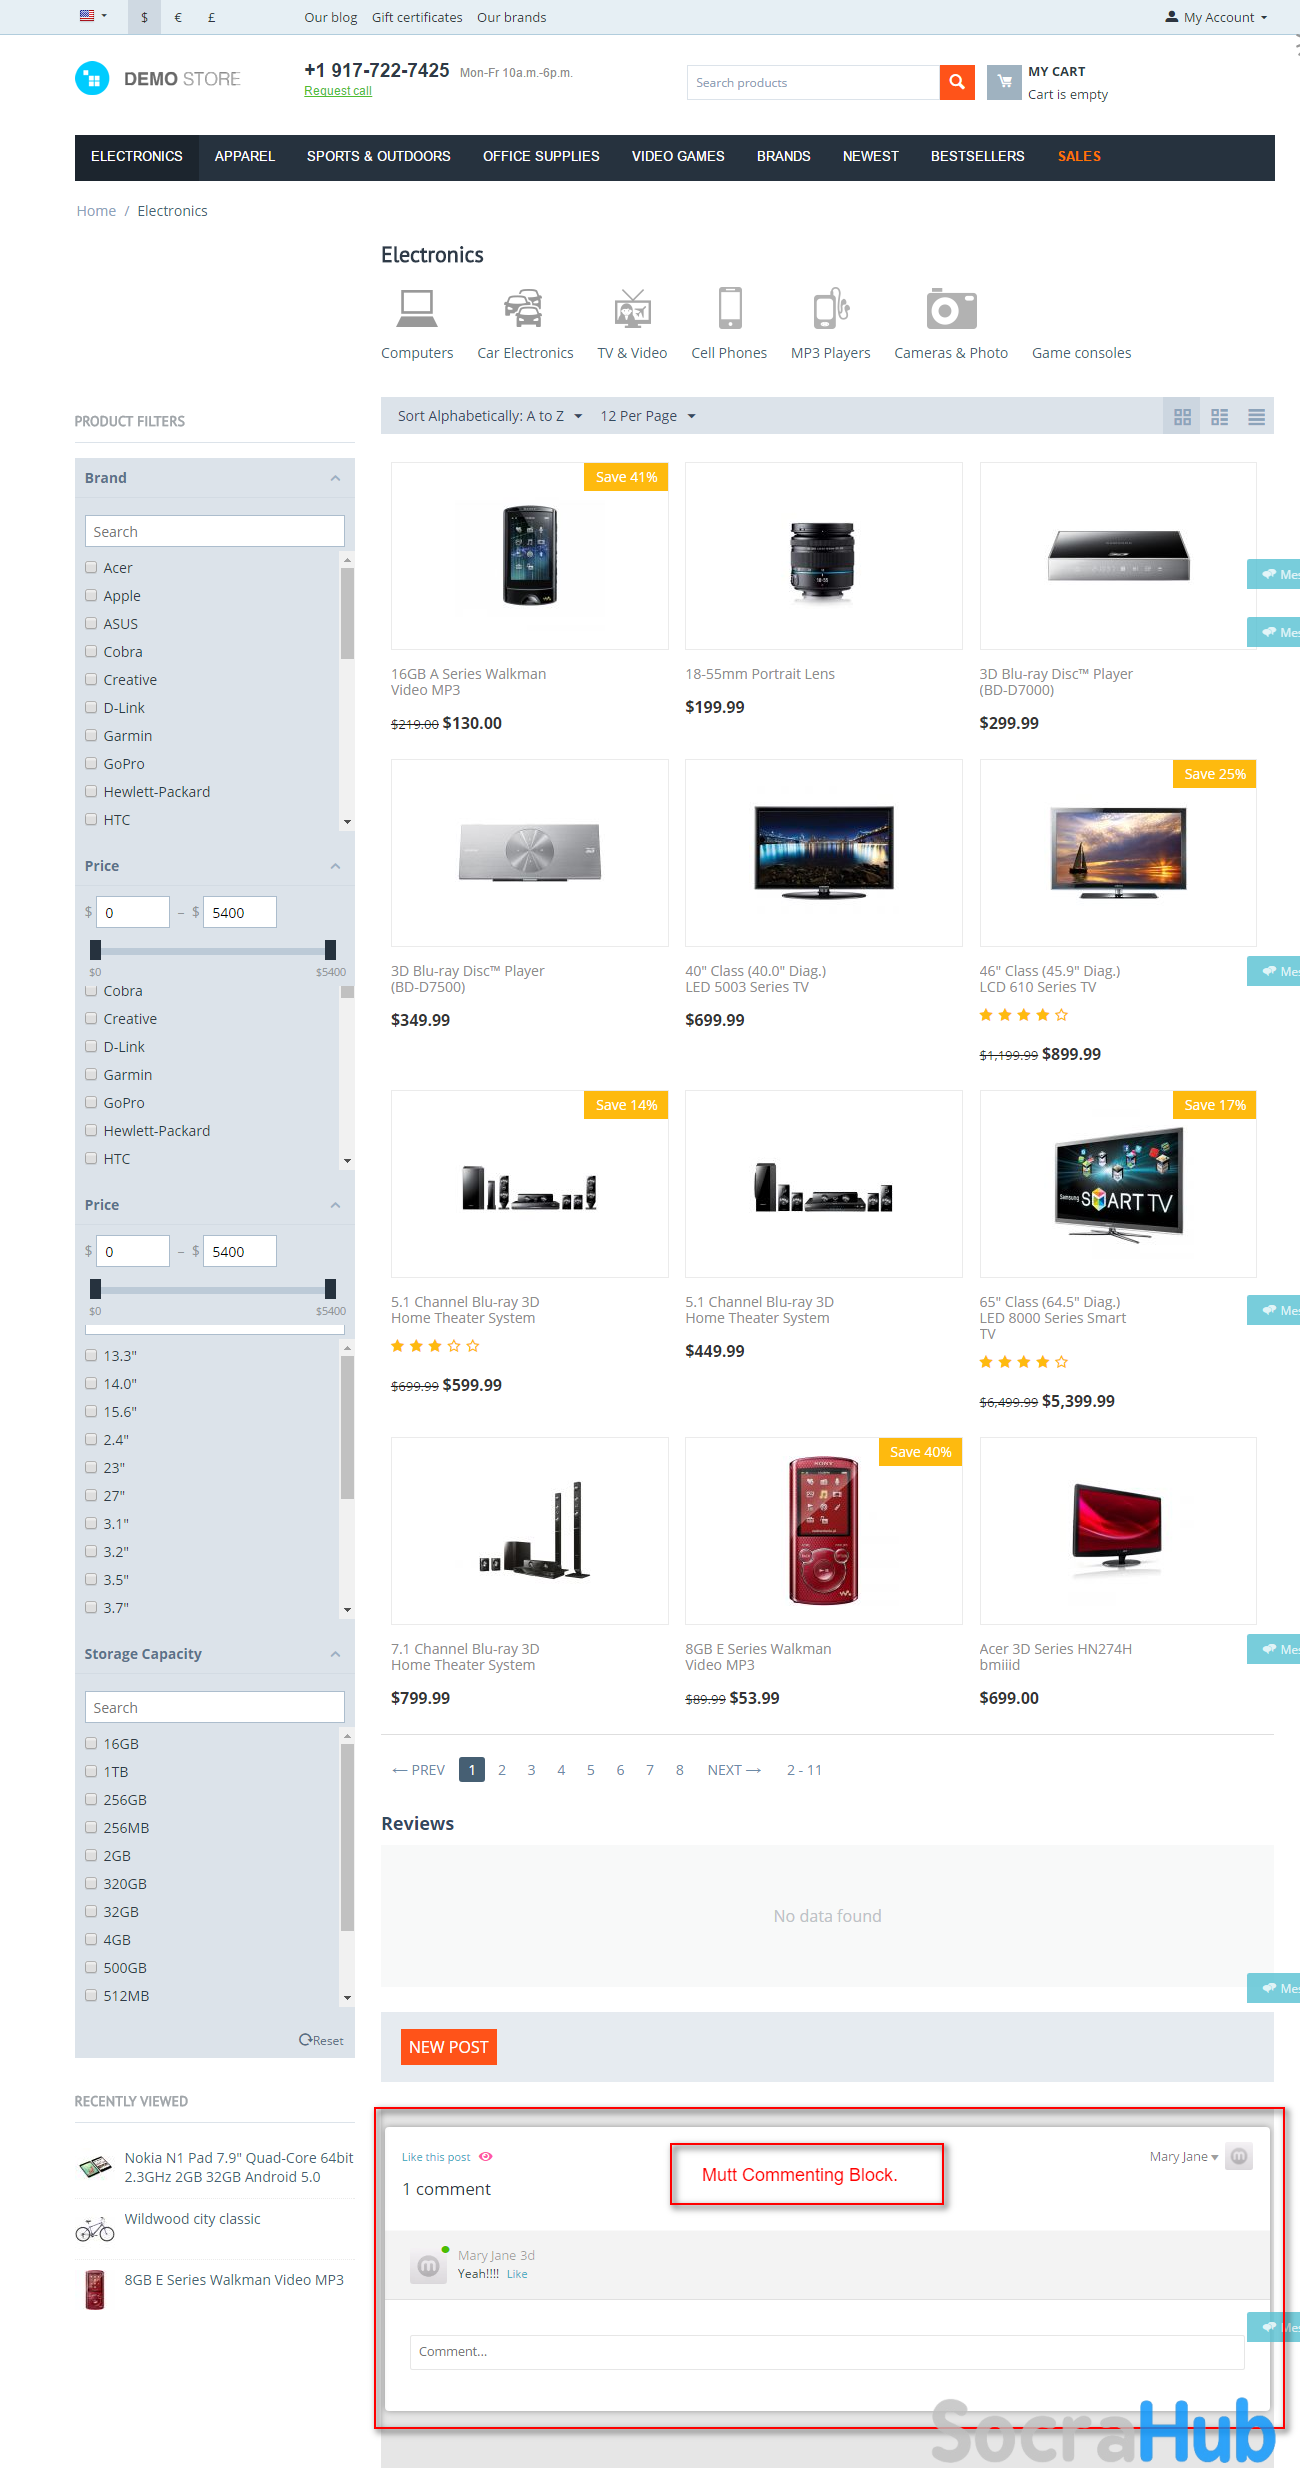Open the Cell Phones category icon
Viewport: 1300px width, 2468px height.
729,309
